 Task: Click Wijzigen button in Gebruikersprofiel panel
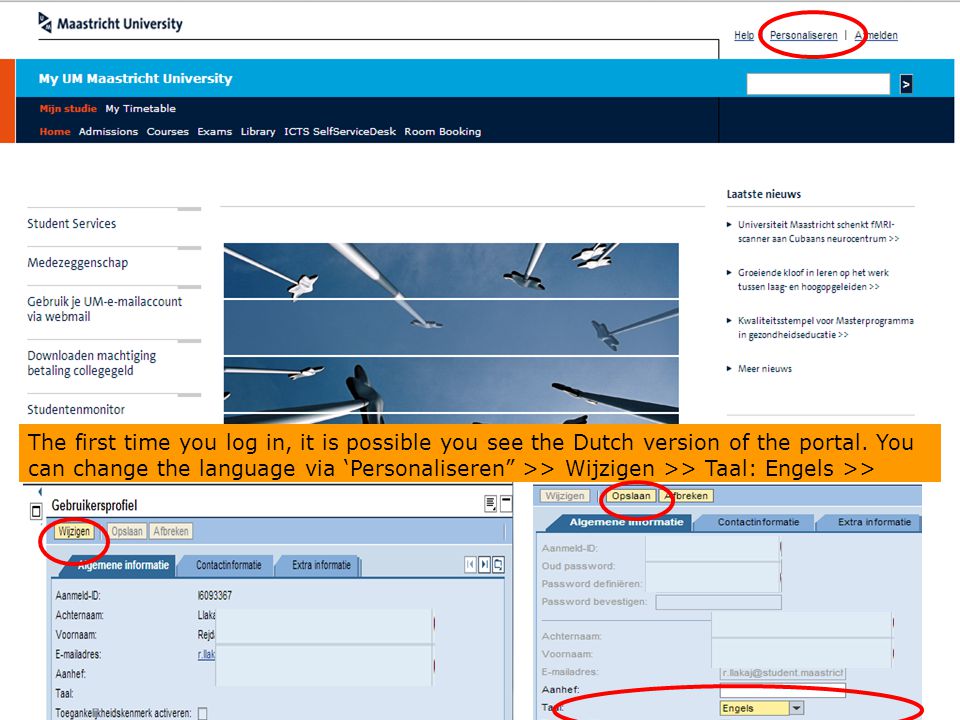[74, 531]
